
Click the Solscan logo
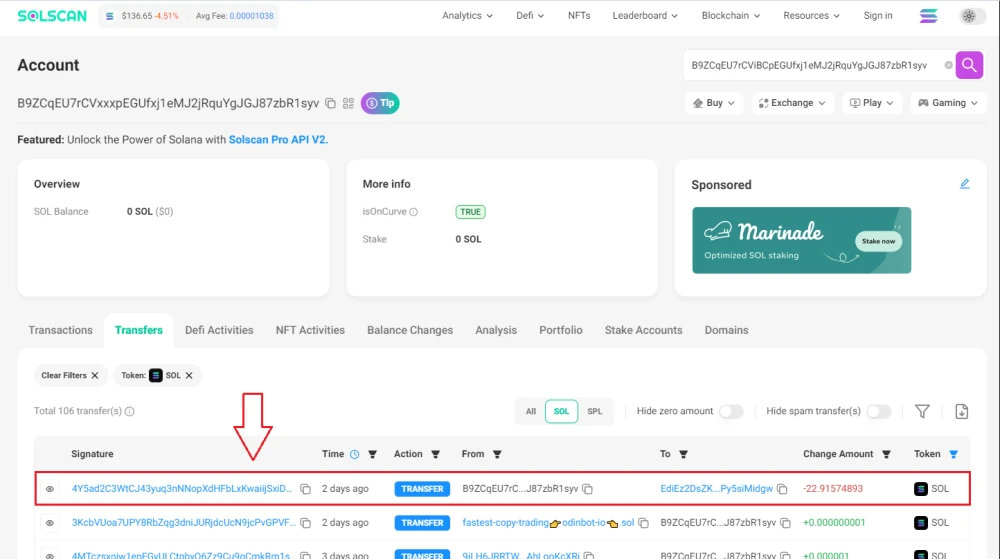52,16
